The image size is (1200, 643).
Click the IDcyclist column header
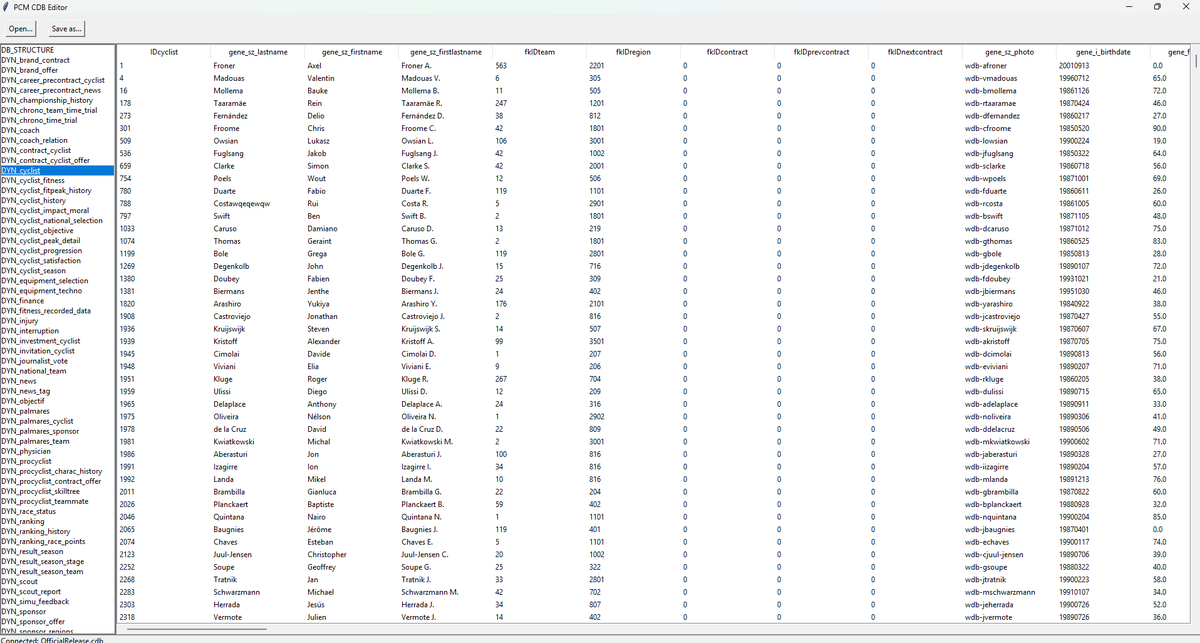163,51
